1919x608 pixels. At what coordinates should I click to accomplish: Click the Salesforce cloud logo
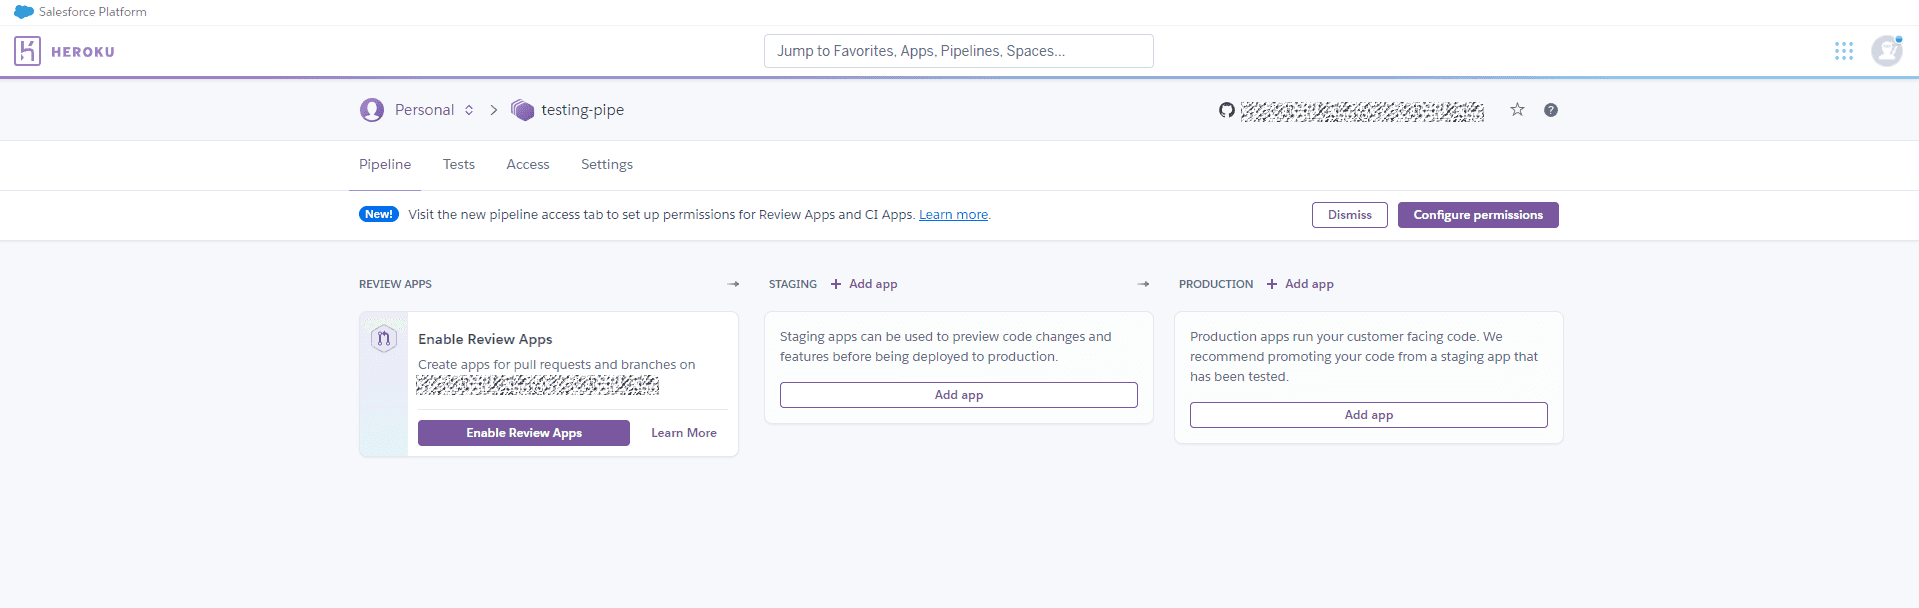pyautogui.click(x=23, y=12)
